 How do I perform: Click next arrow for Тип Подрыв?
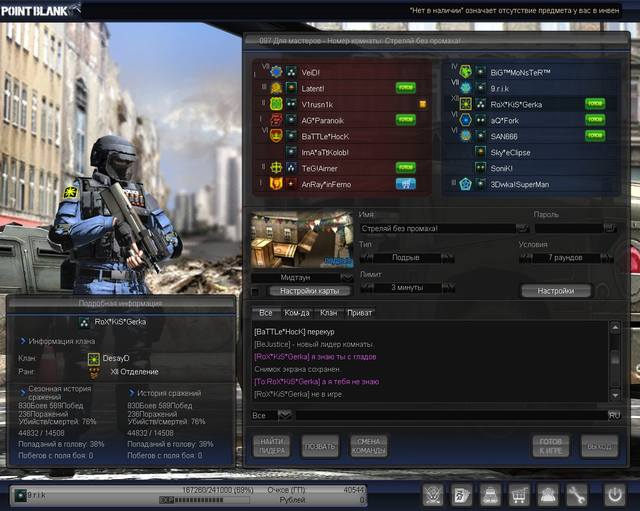point(448,258)
